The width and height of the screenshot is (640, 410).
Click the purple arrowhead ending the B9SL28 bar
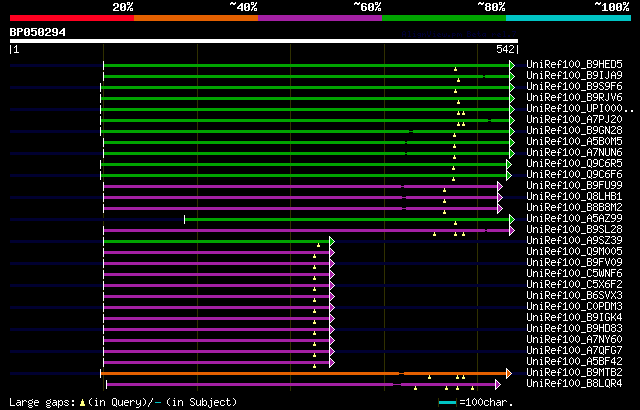(512, 230)
